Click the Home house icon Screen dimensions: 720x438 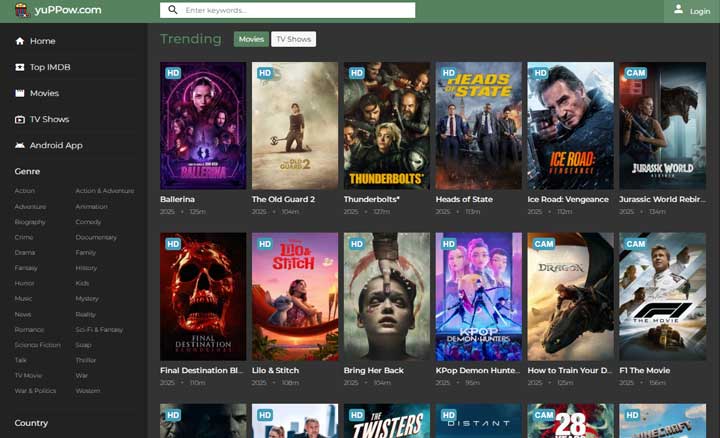[20, 41]
